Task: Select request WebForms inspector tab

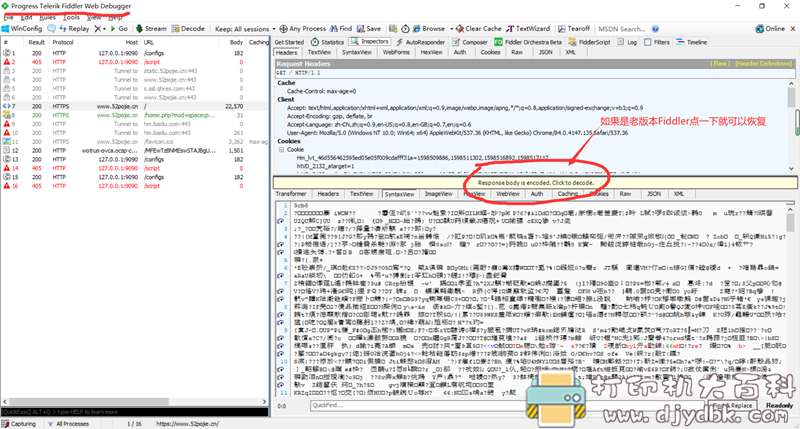Action: pos(396,53)
